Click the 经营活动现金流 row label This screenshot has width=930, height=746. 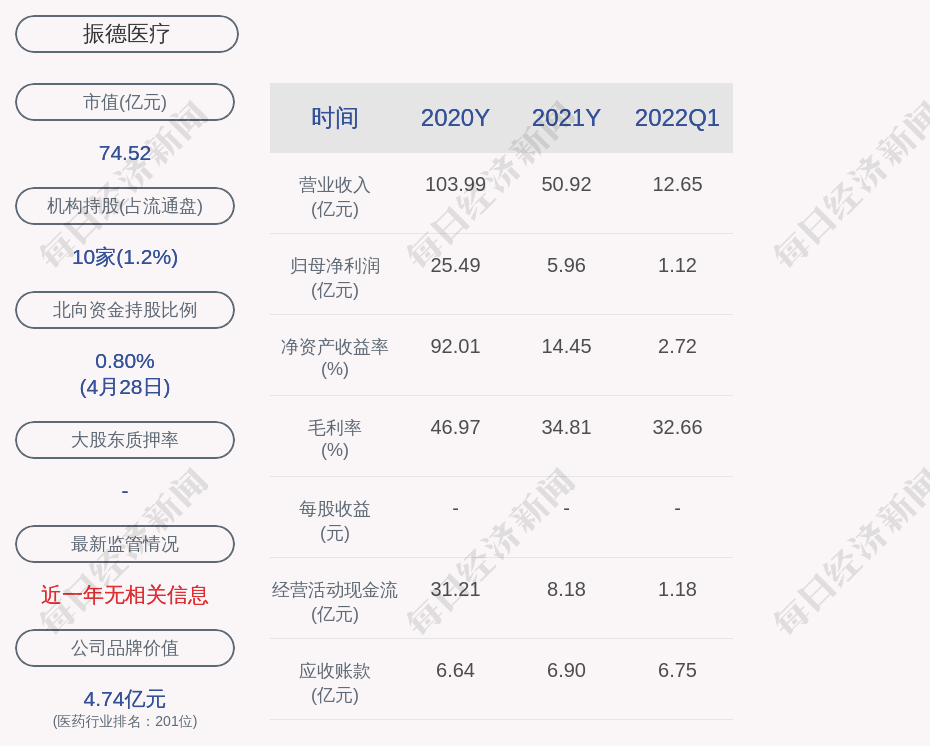(x=335, y=601)
